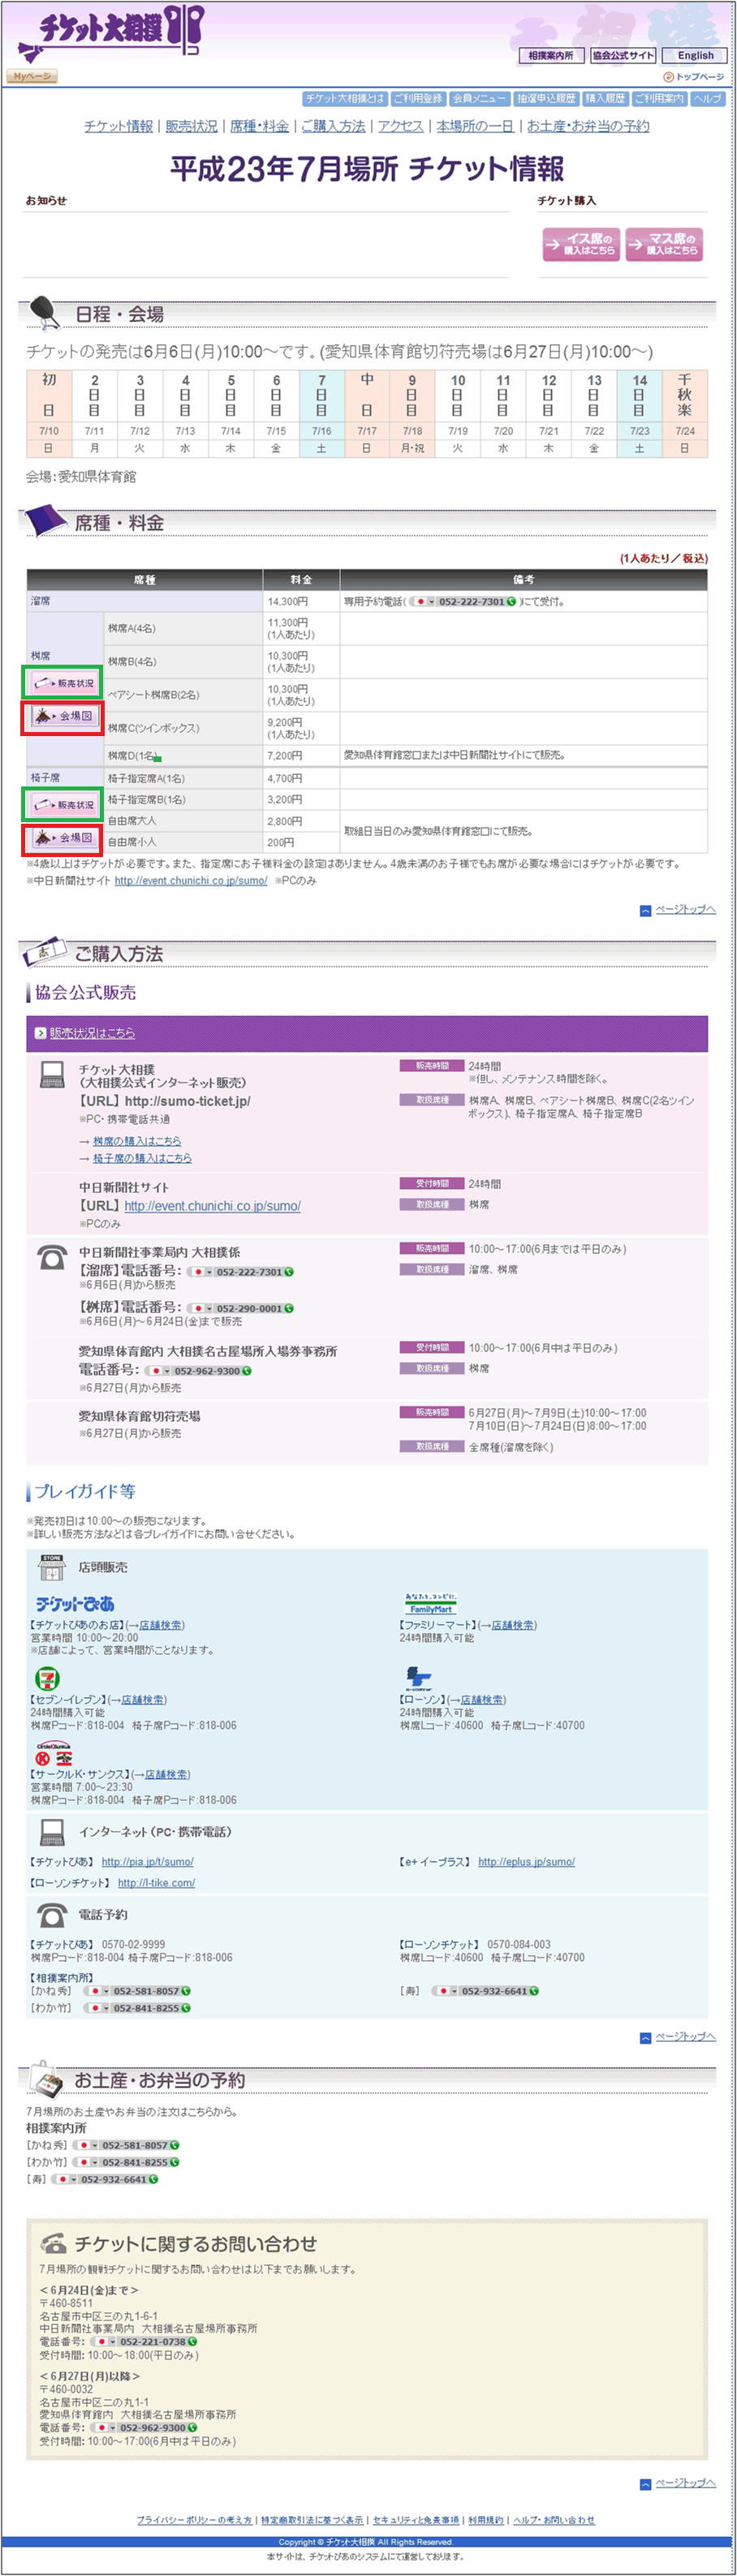Click イス席の購入はこちら button
Screen dimensions: 737x2576
coord(581,244)
